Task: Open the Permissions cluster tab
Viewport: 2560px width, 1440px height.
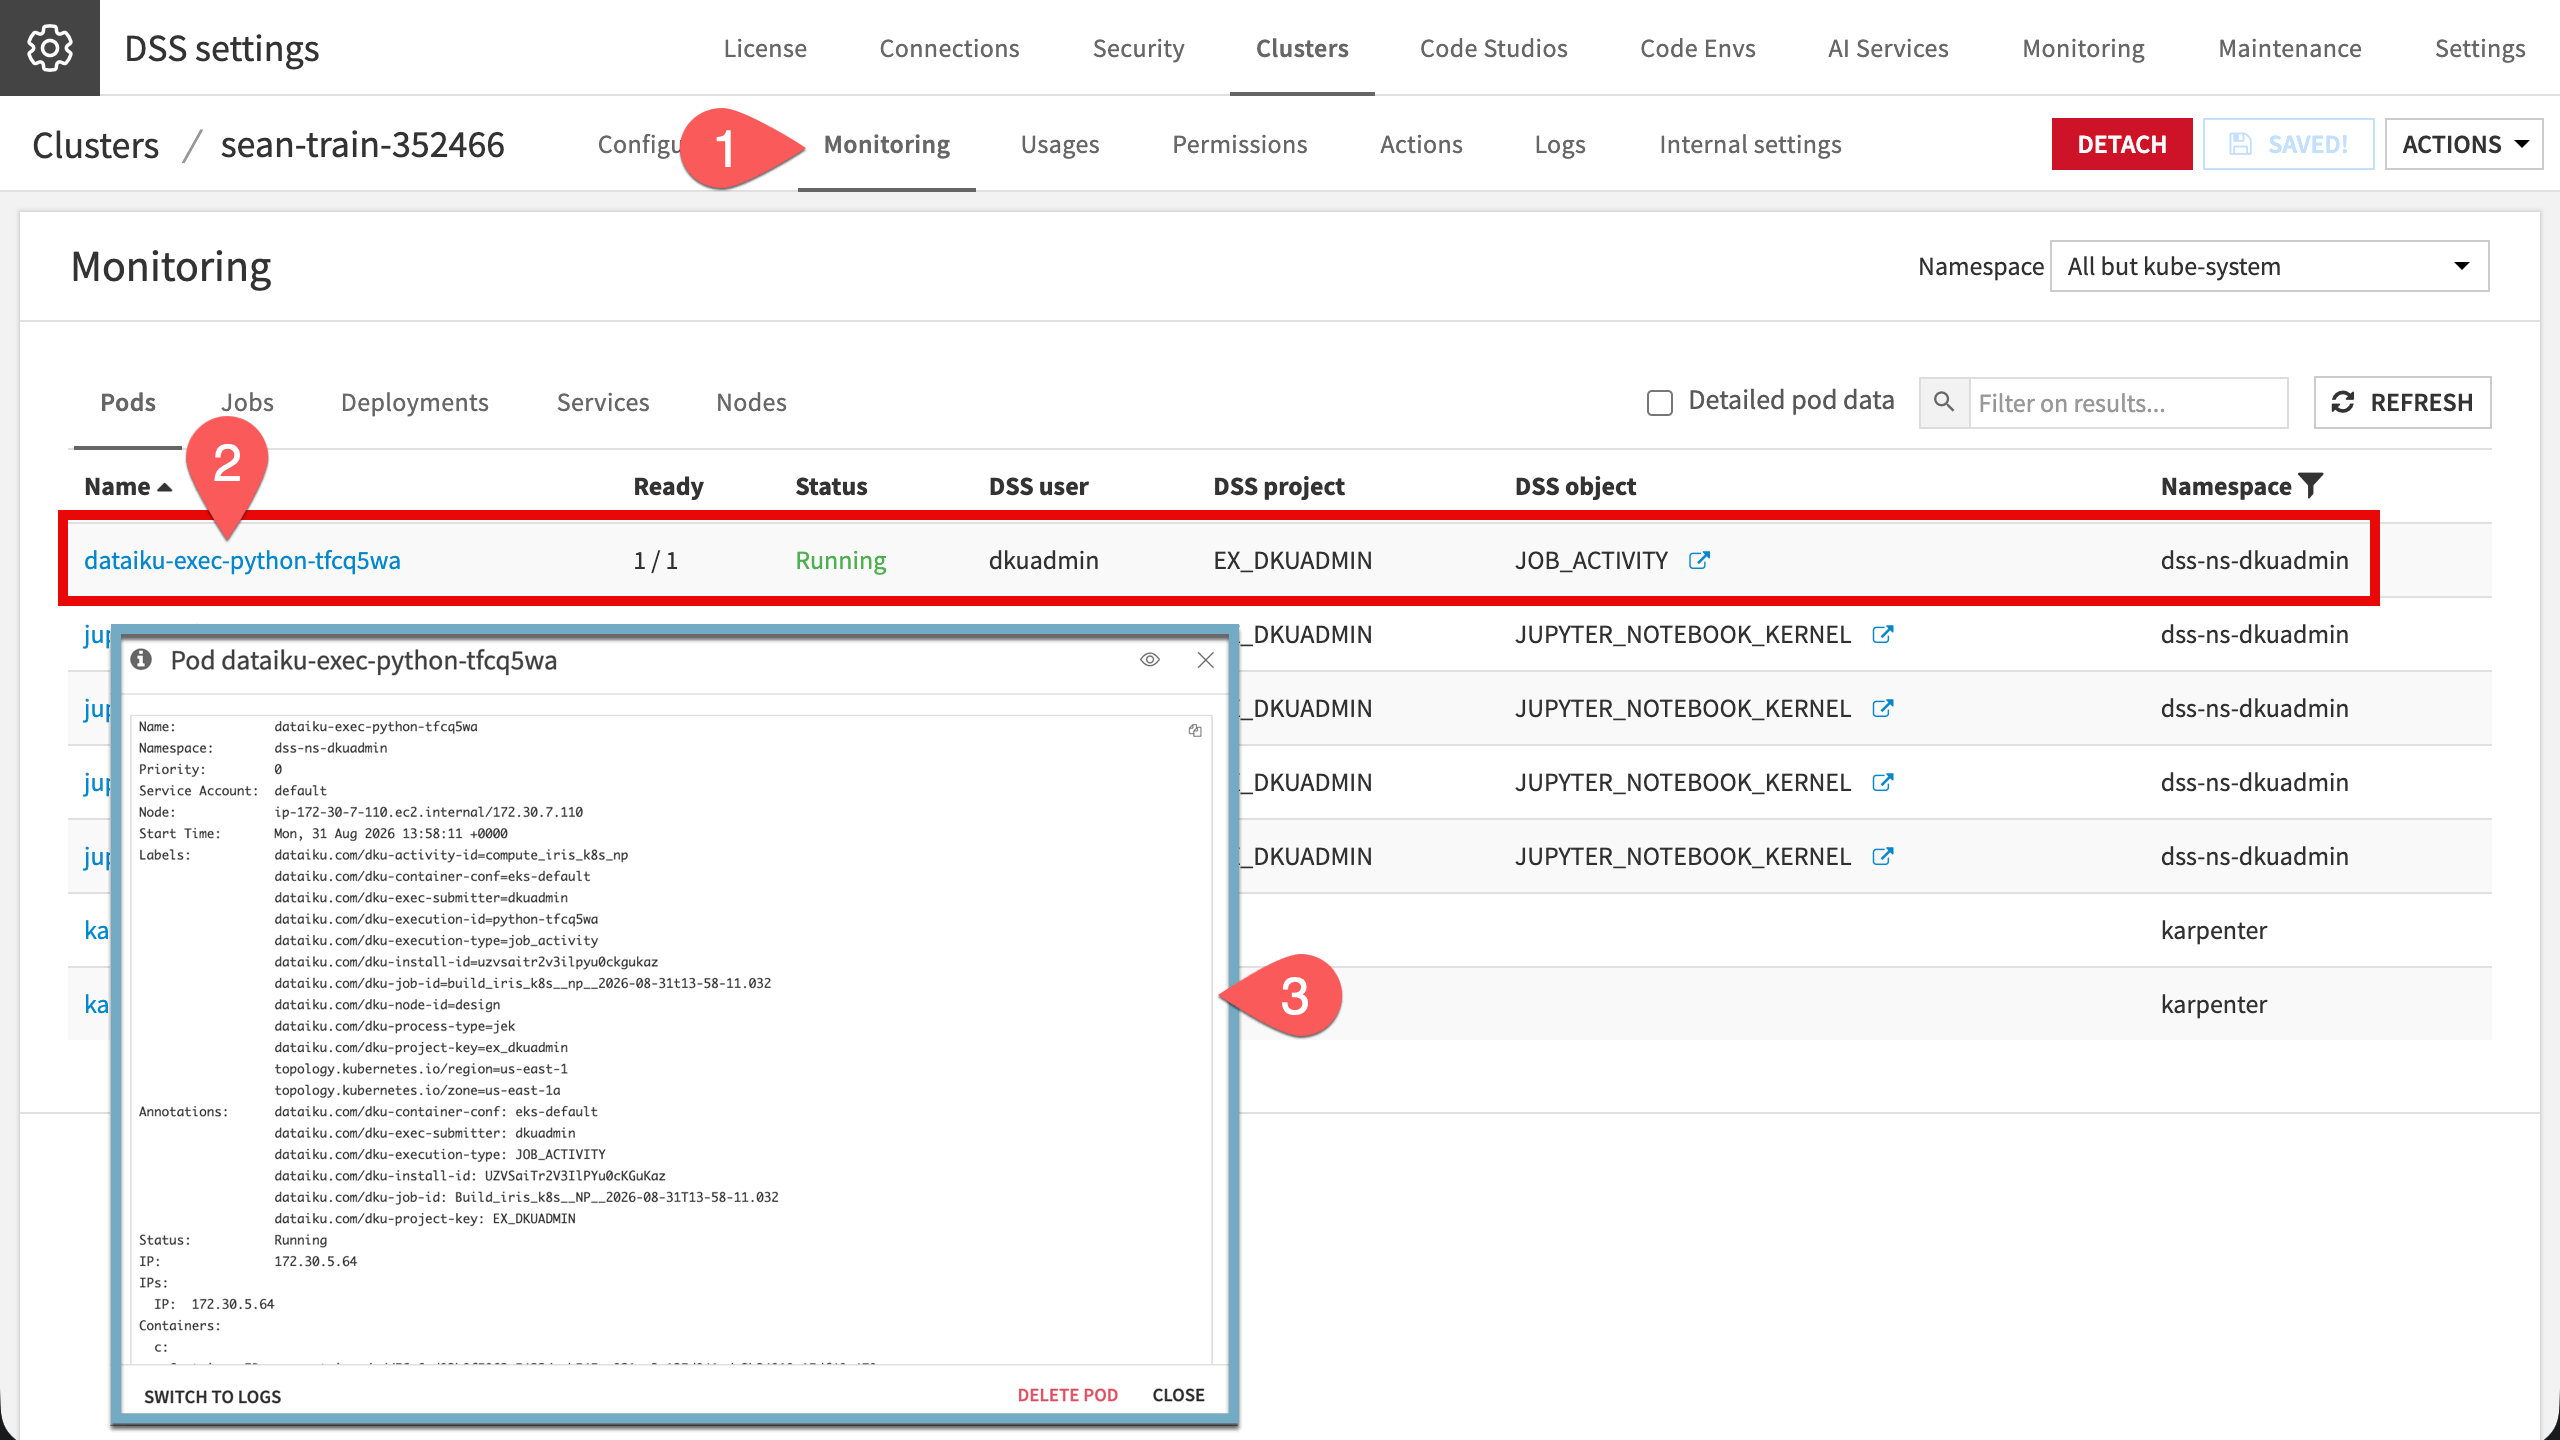Action: [1240, 144]
